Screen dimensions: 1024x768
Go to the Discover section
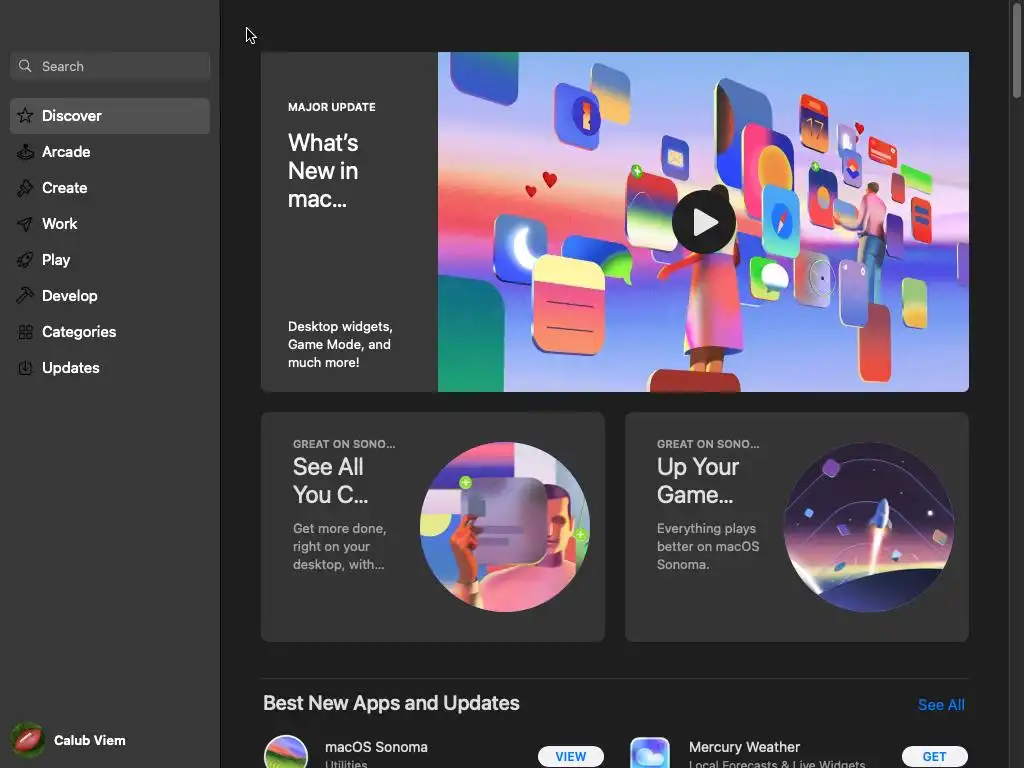point(110,116)
